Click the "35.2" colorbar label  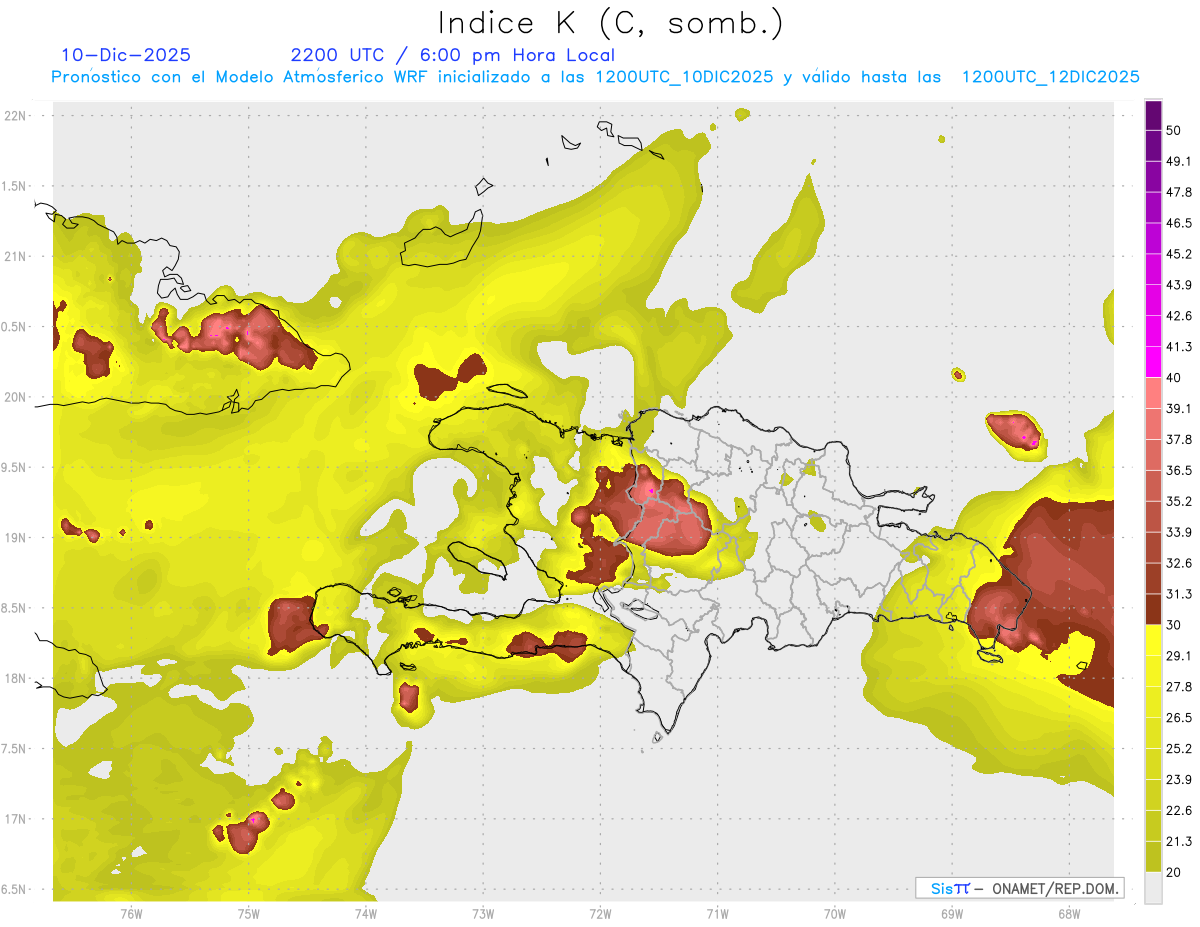(1179, 501)
